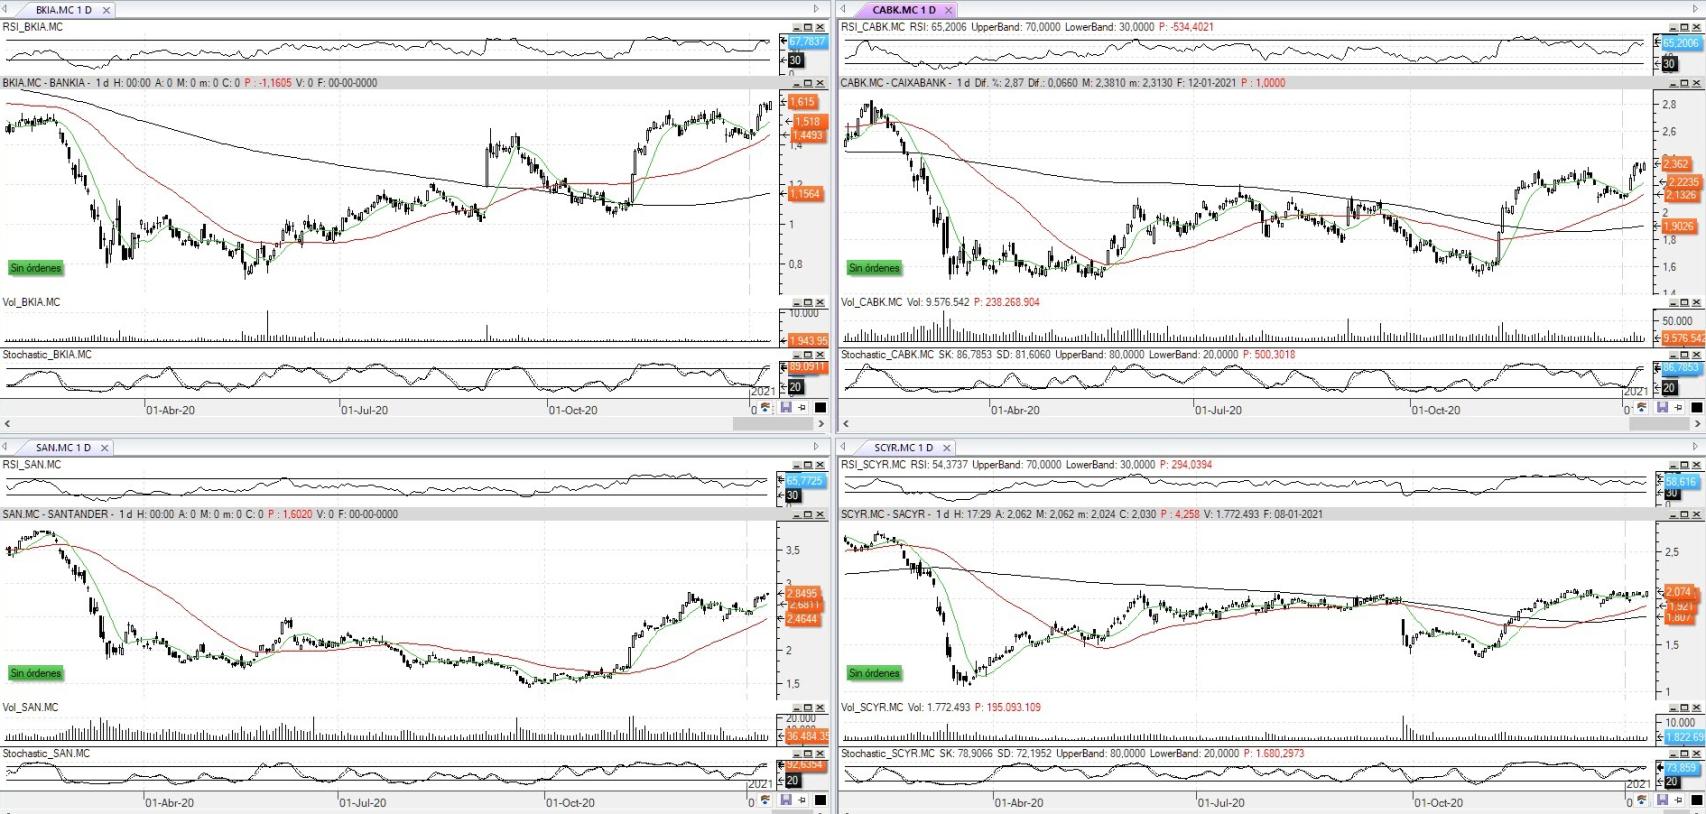This screenshot has width=1706, height=814.
Task: Maximize the Stochastic_SAN.MC indicator panel
Action: coord(808,754)
